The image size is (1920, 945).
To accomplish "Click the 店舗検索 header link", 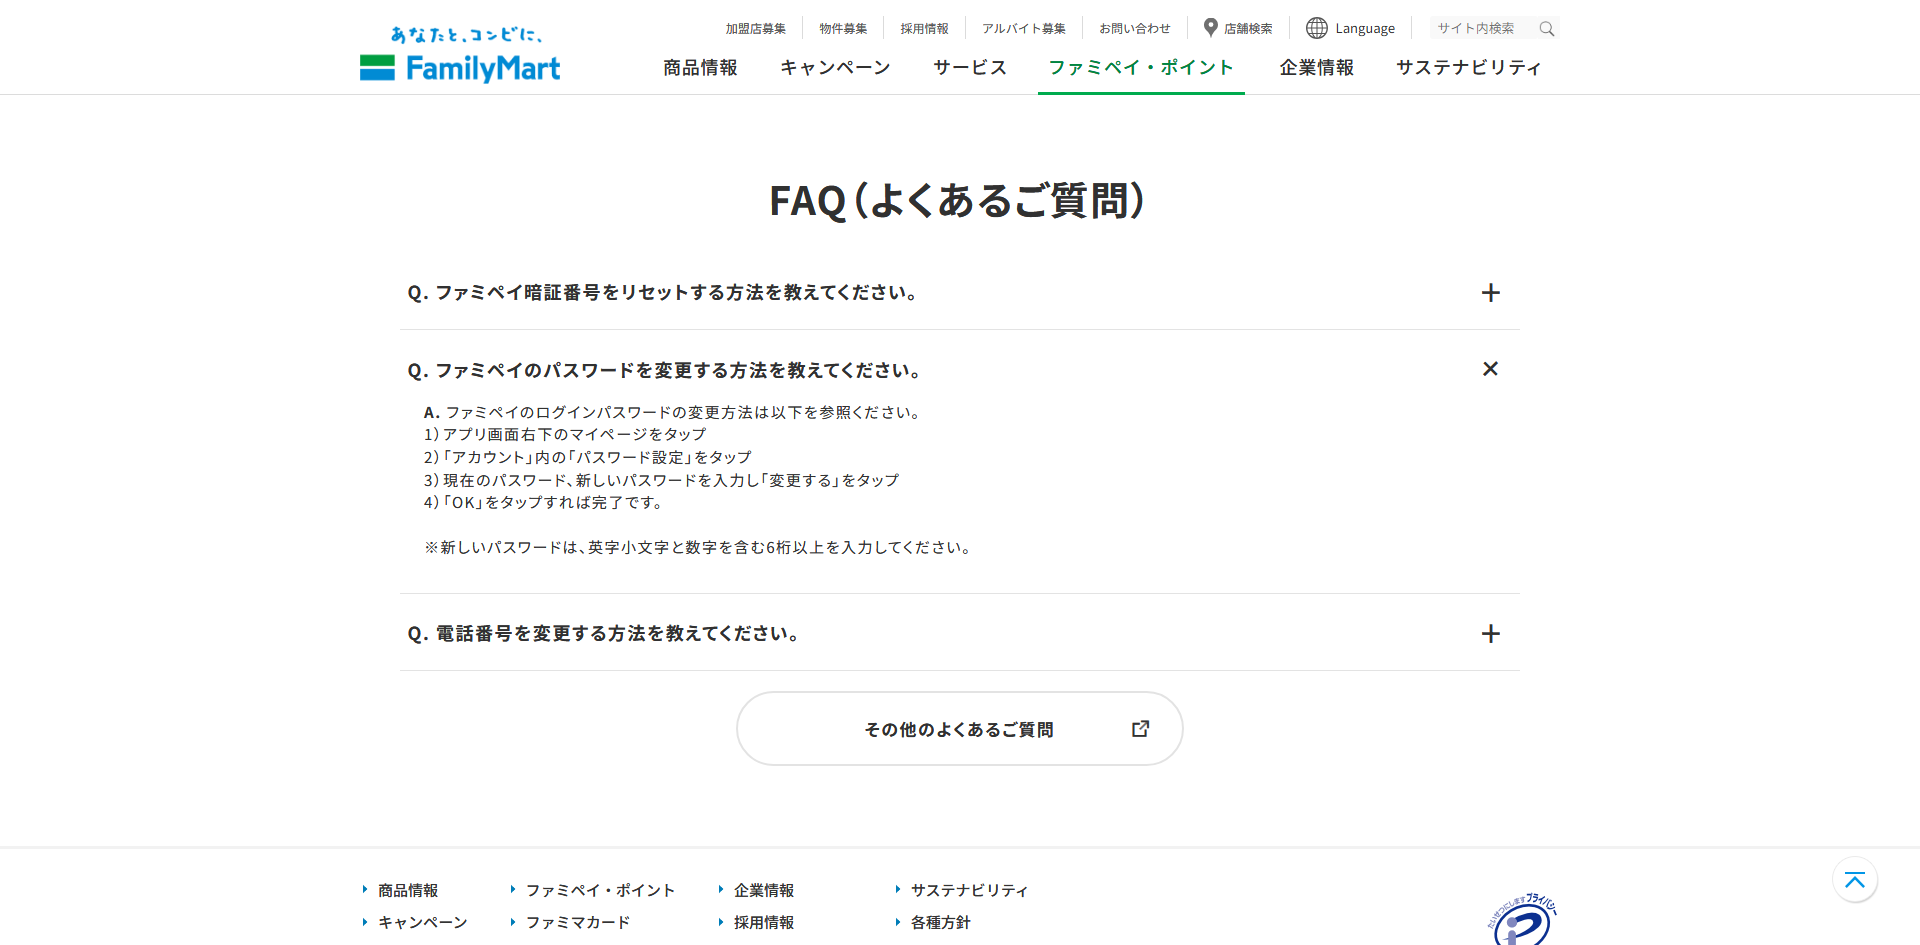I will 1248,29.
